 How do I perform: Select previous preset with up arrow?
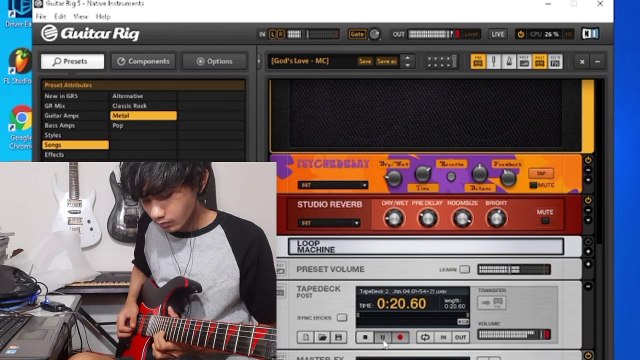coord(407,58)
